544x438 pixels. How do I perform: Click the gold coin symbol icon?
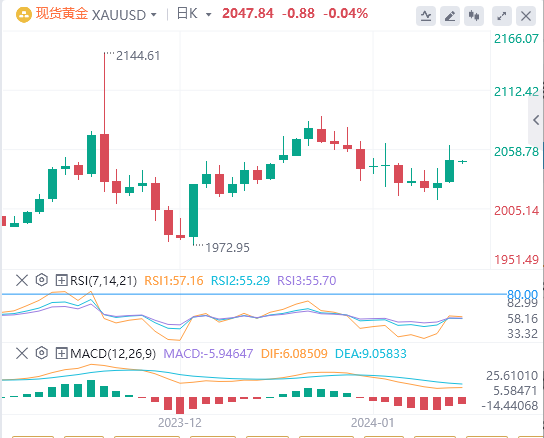[x=24, y=15]
